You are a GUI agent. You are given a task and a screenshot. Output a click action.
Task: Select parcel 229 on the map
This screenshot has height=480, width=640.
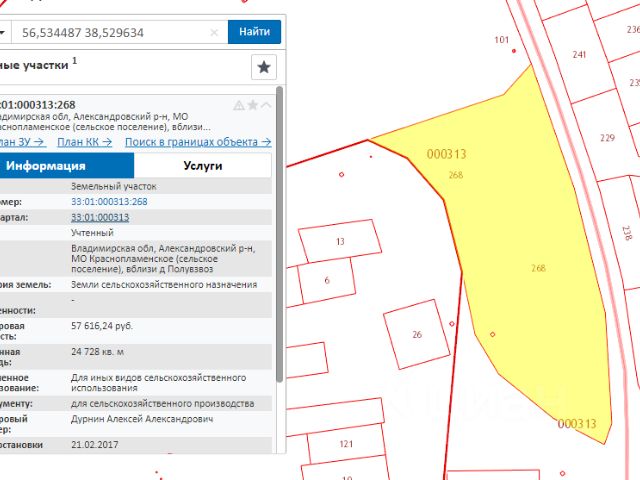click(605, 140)
